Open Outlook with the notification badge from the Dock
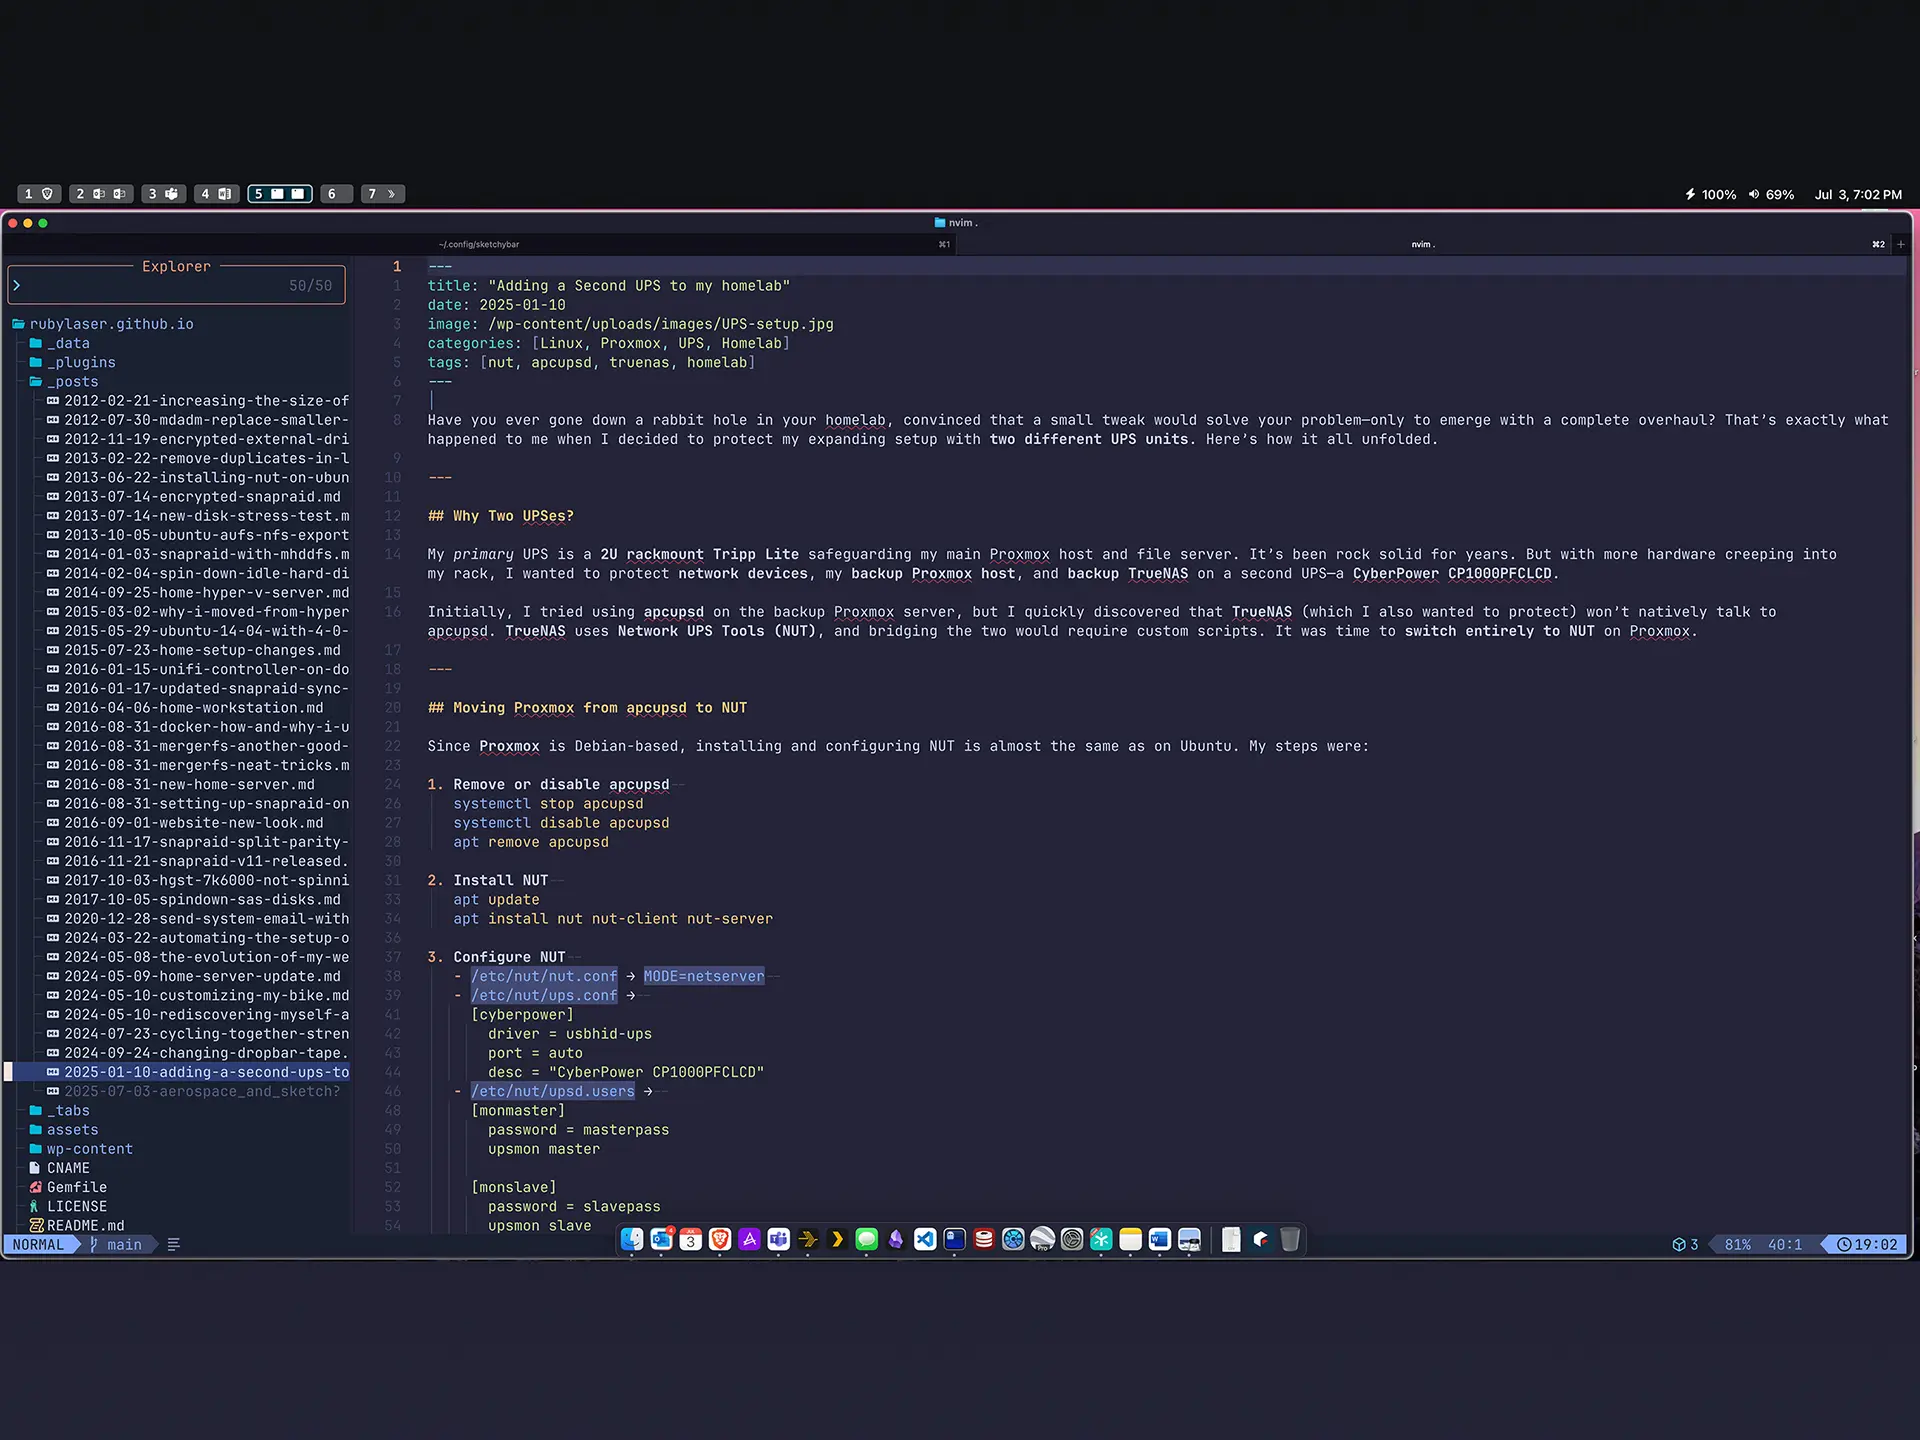The height and width of the screenshot is (1440, 1920). coord(661,1240)
